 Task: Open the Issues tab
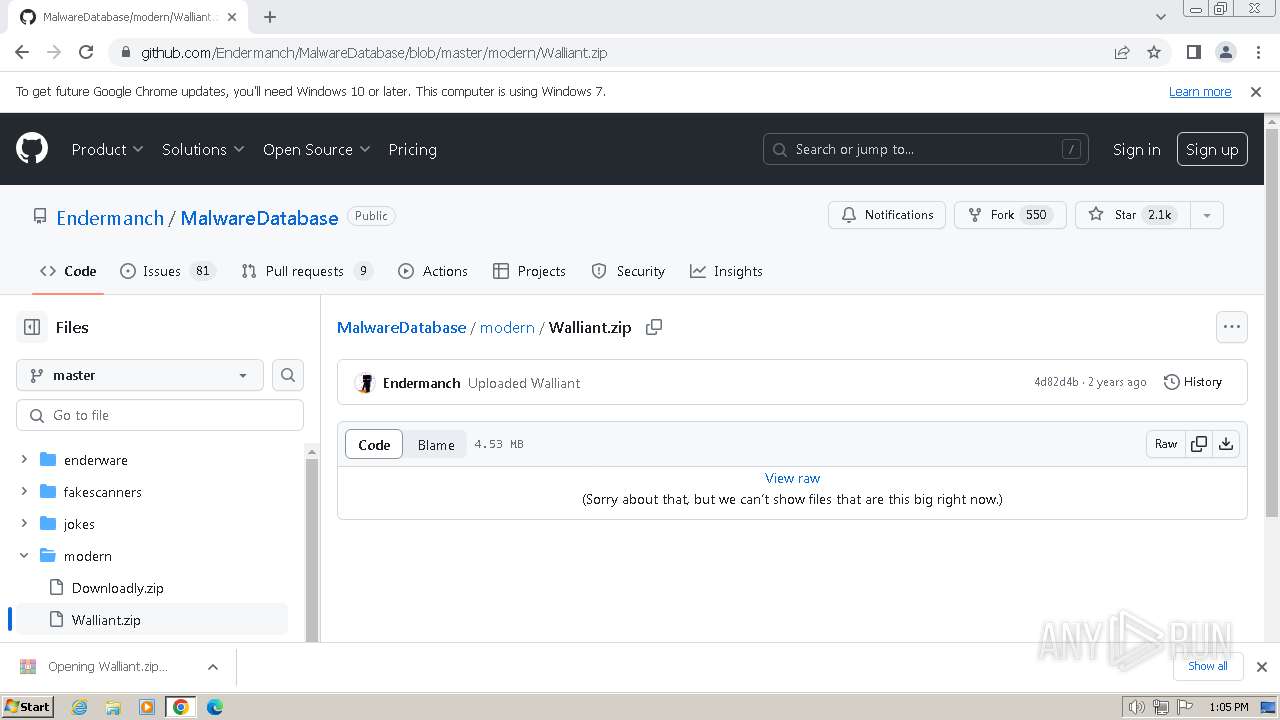click(161, 271)
